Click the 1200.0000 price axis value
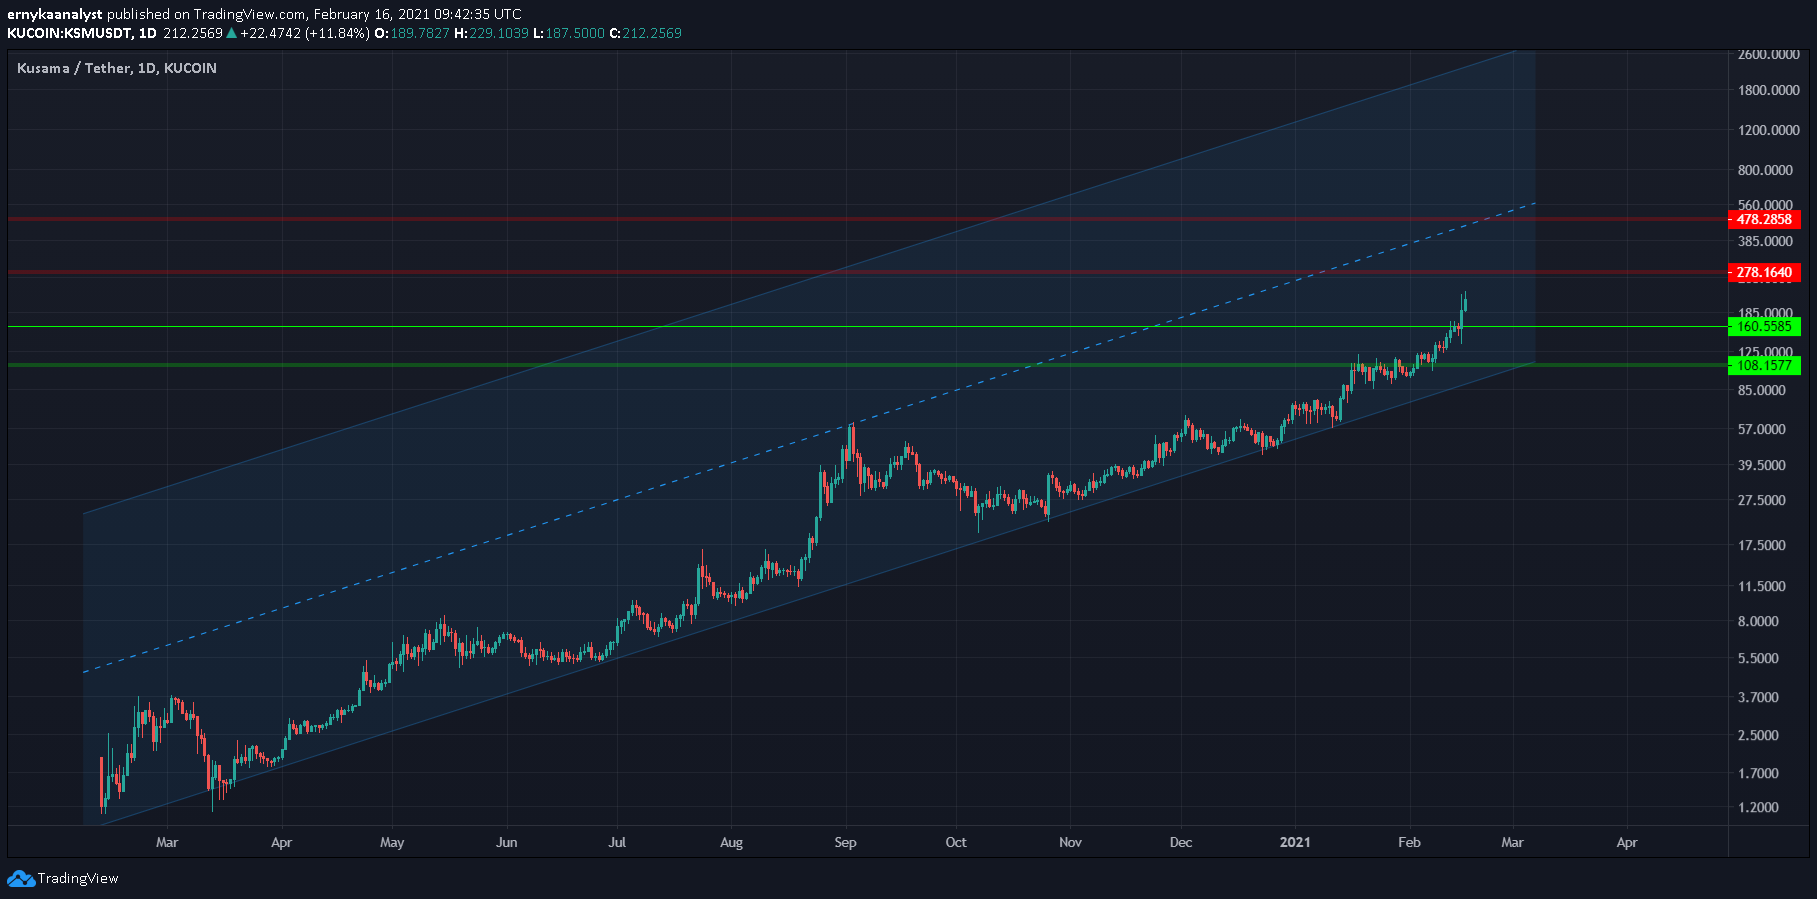This screenshot has width=1817, height=899. click(1768, 130)
